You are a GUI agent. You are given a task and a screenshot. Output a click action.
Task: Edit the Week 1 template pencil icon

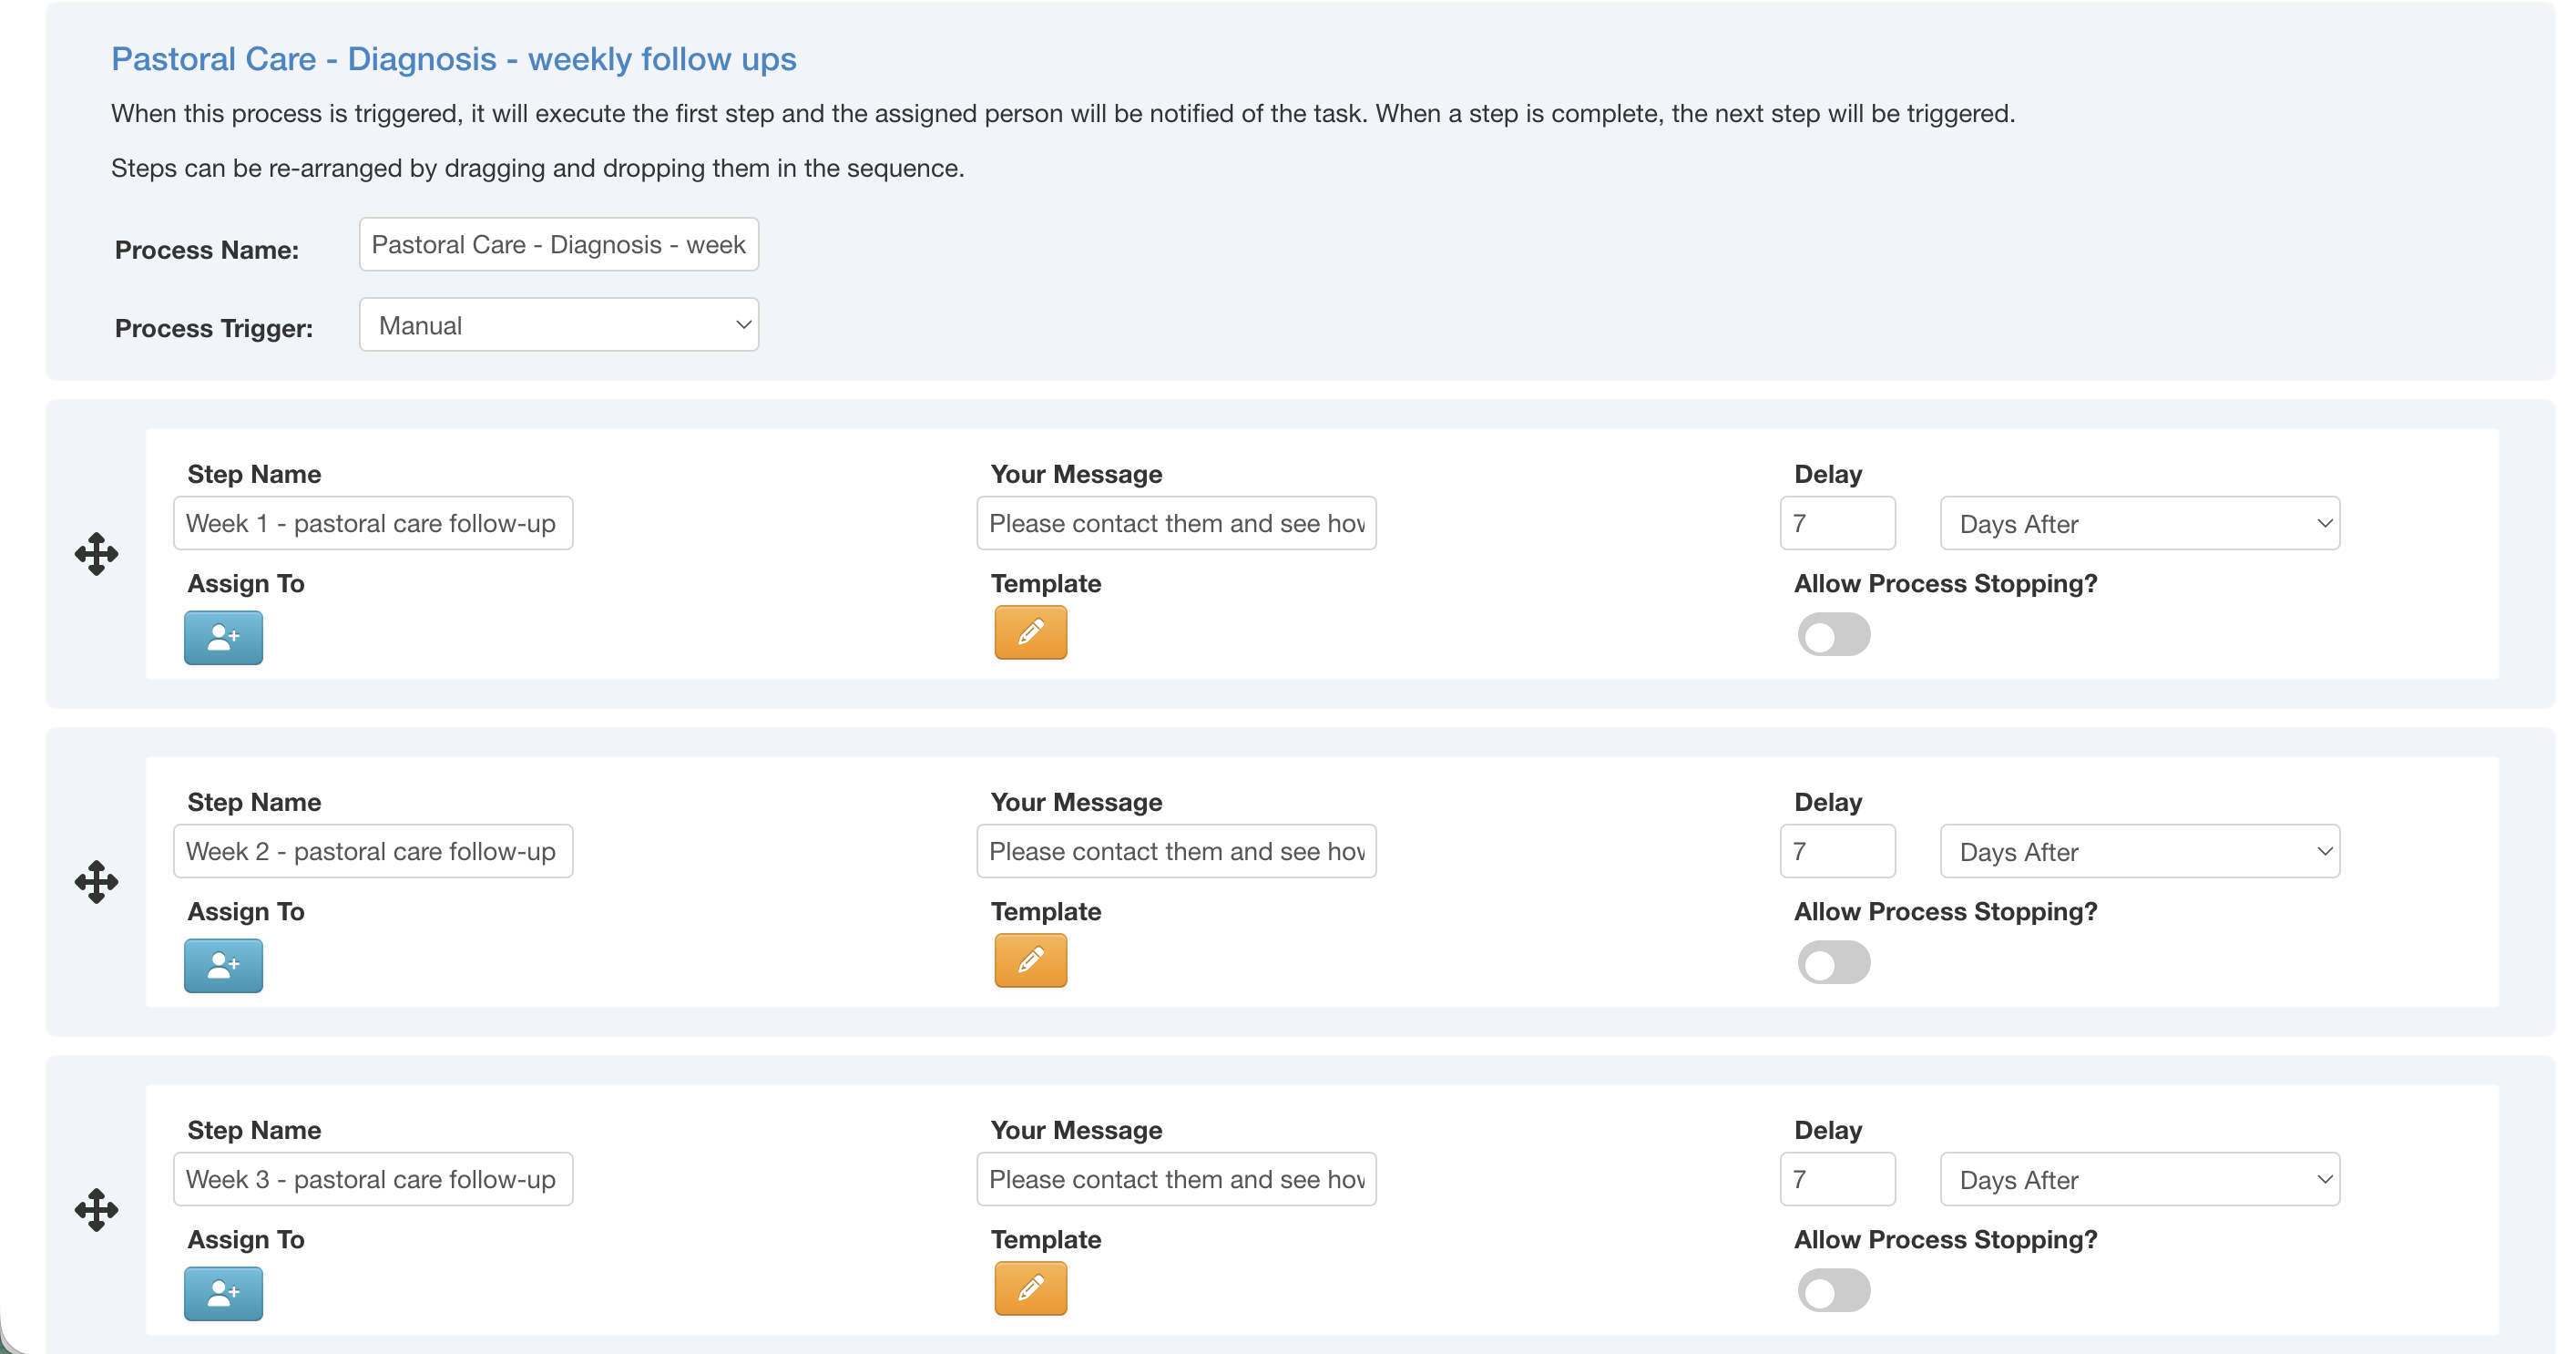1030,632
